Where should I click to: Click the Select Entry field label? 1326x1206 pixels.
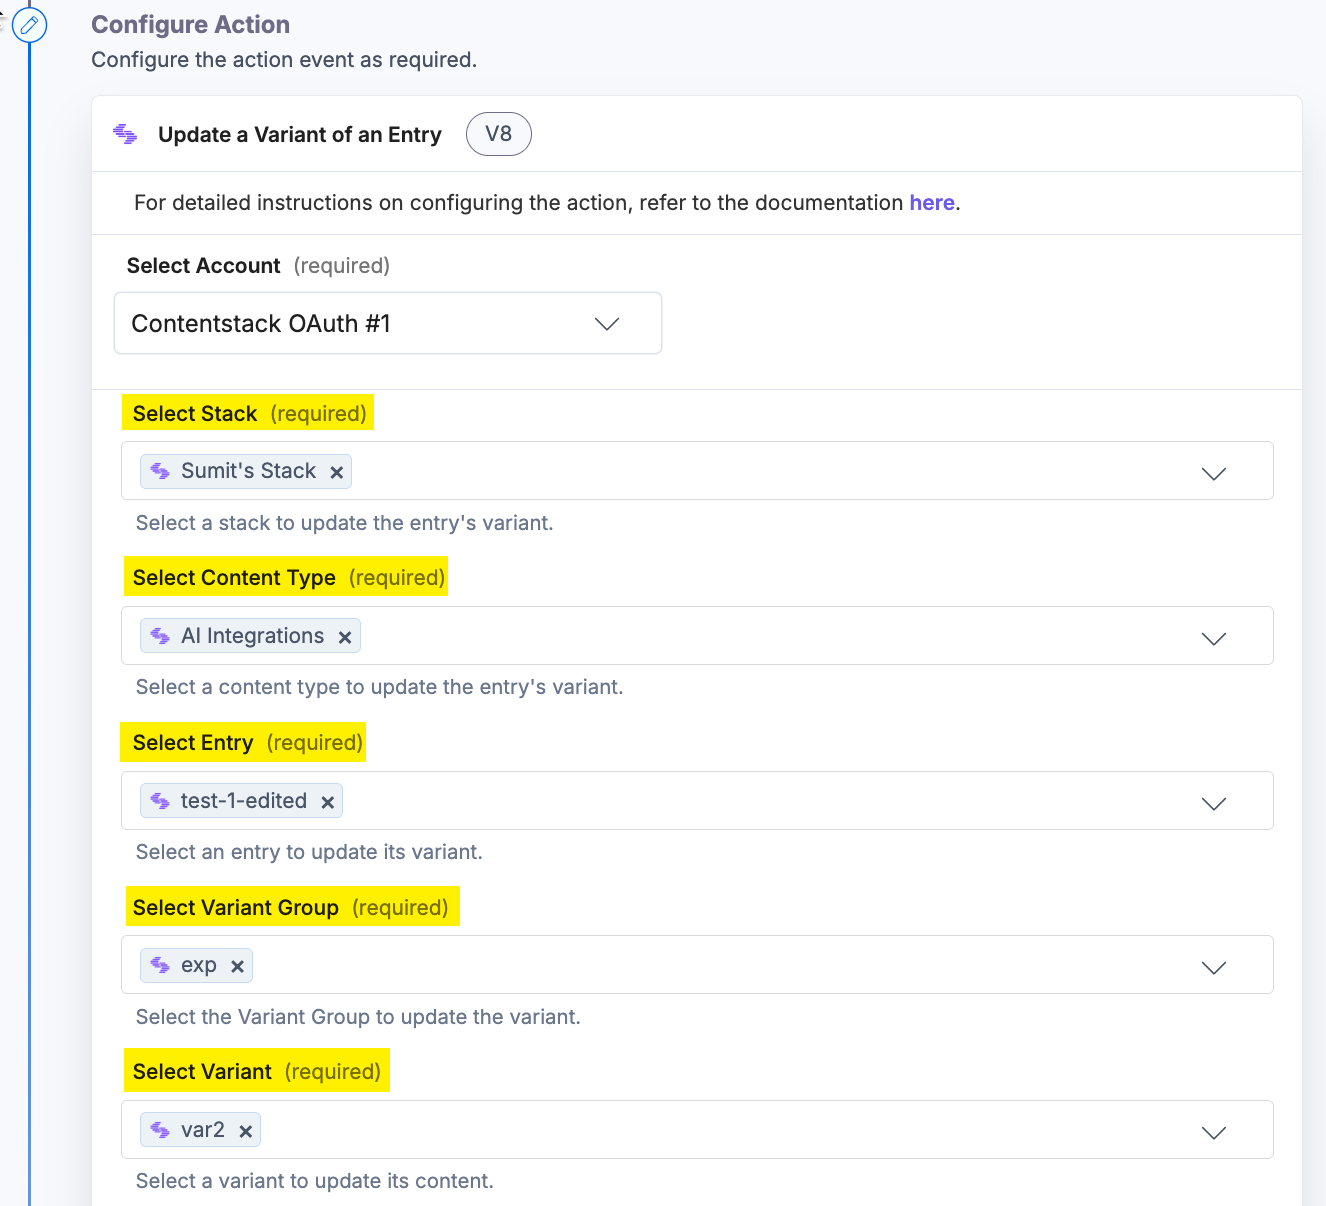tap(193, 743)
